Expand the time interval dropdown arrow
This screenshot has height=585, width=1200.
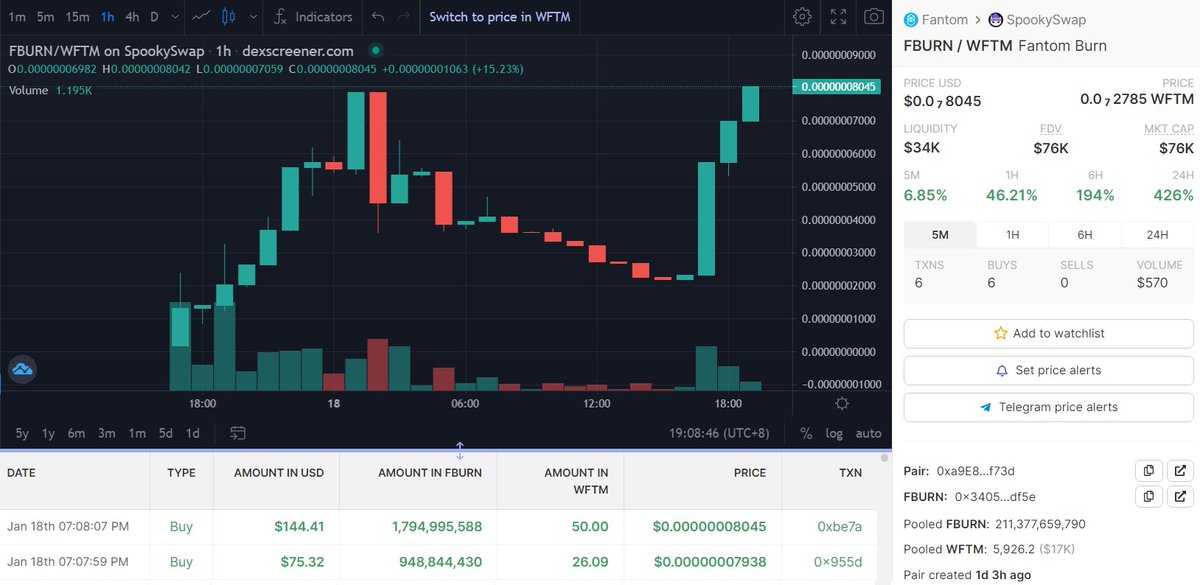176,17
